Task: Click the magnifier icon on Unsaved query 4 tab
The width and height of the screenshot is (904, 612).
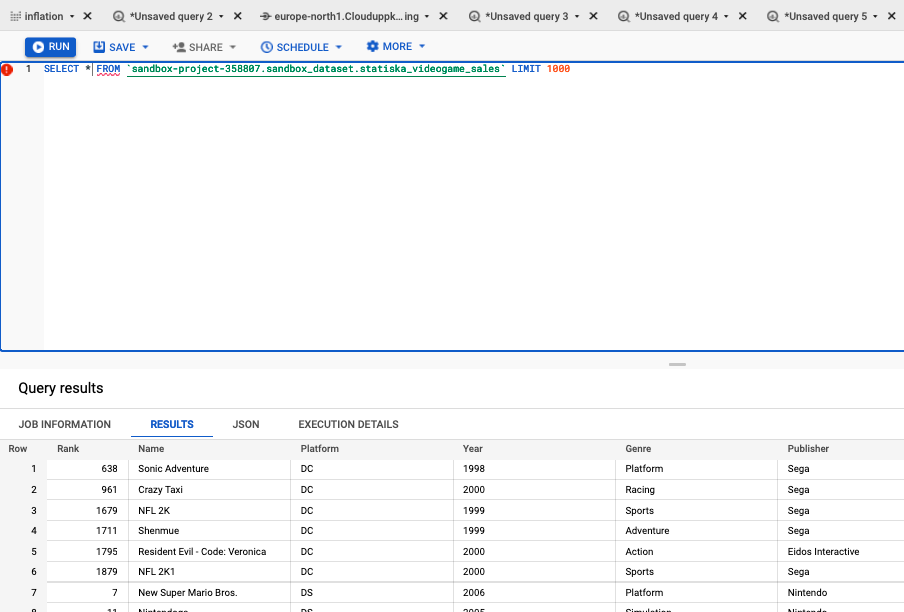Action: tap(622, 16)
